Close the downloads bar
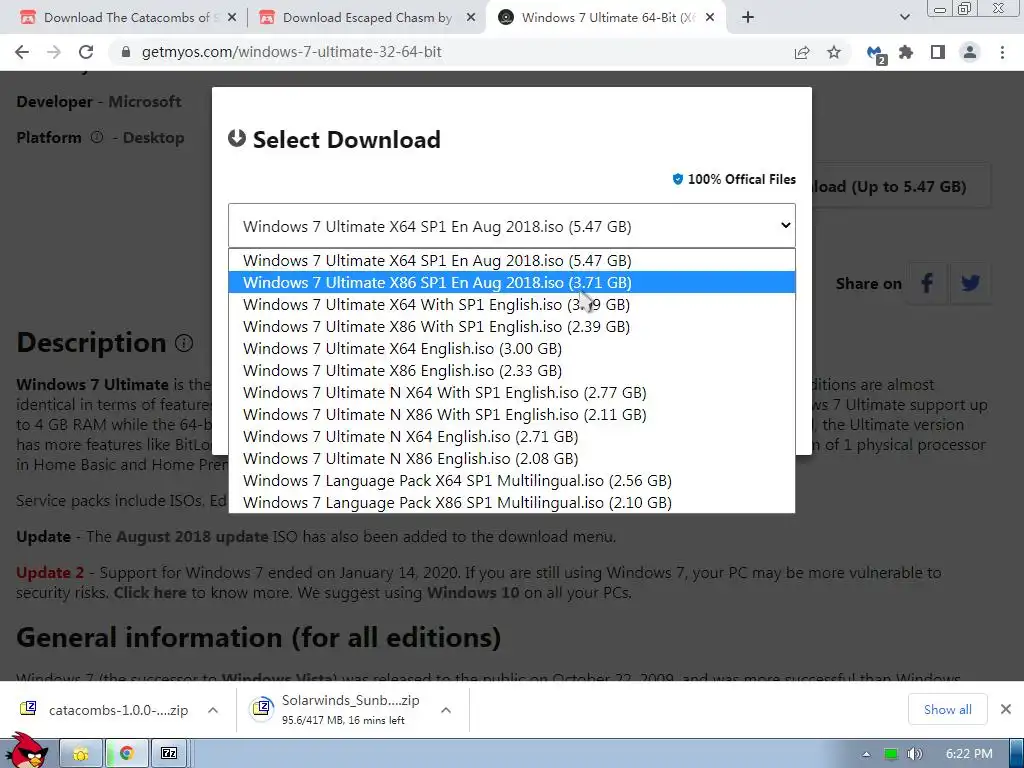The width and height of the screenshot is (1024, 768). (x=1006, y=709)
